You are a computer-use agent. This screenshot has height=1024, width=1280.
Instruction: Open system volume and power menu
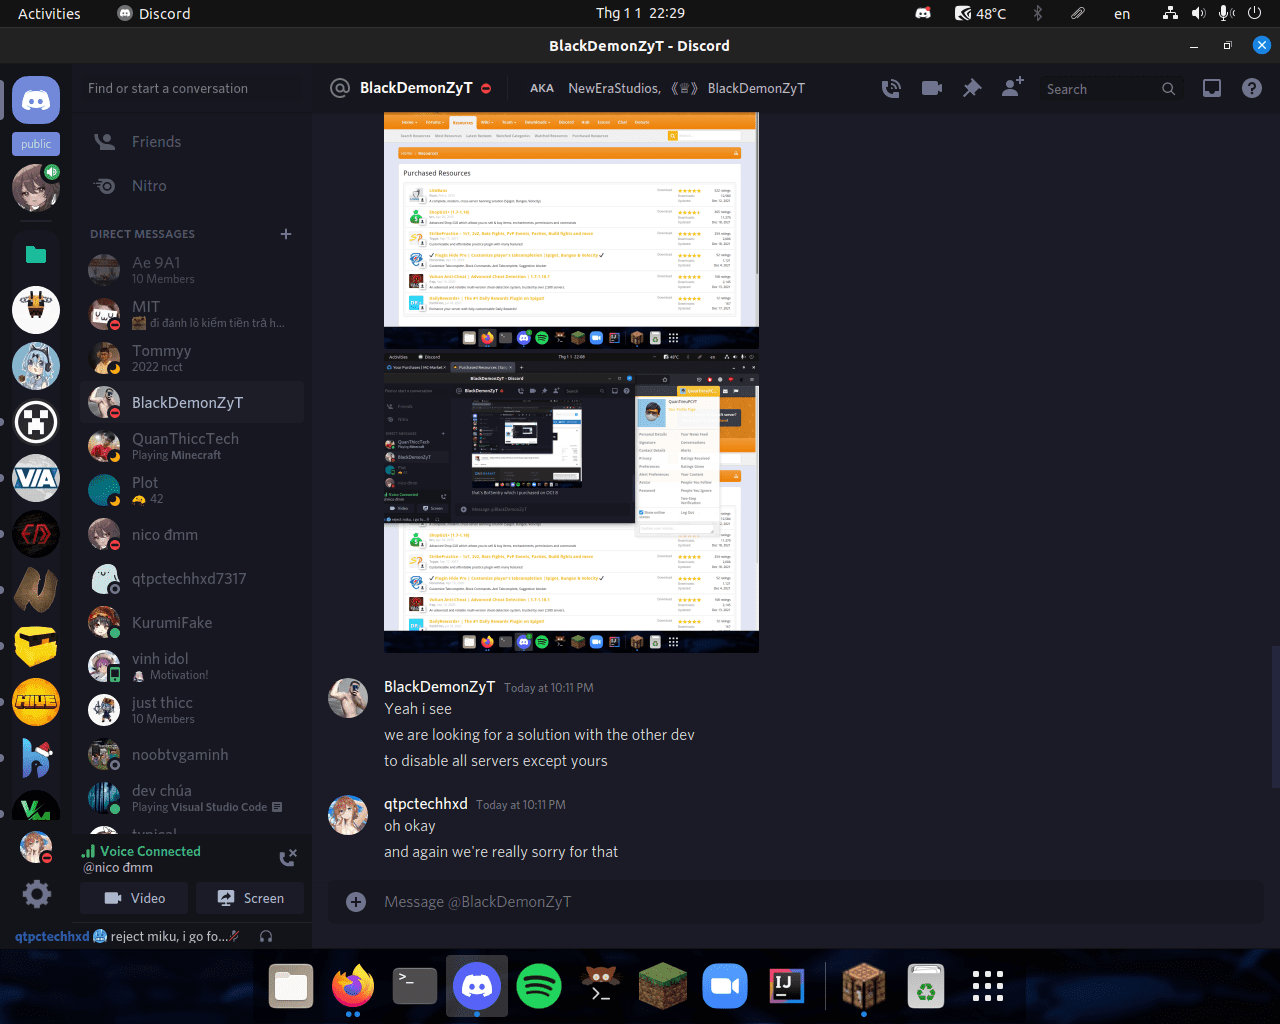click(1211, 13)
